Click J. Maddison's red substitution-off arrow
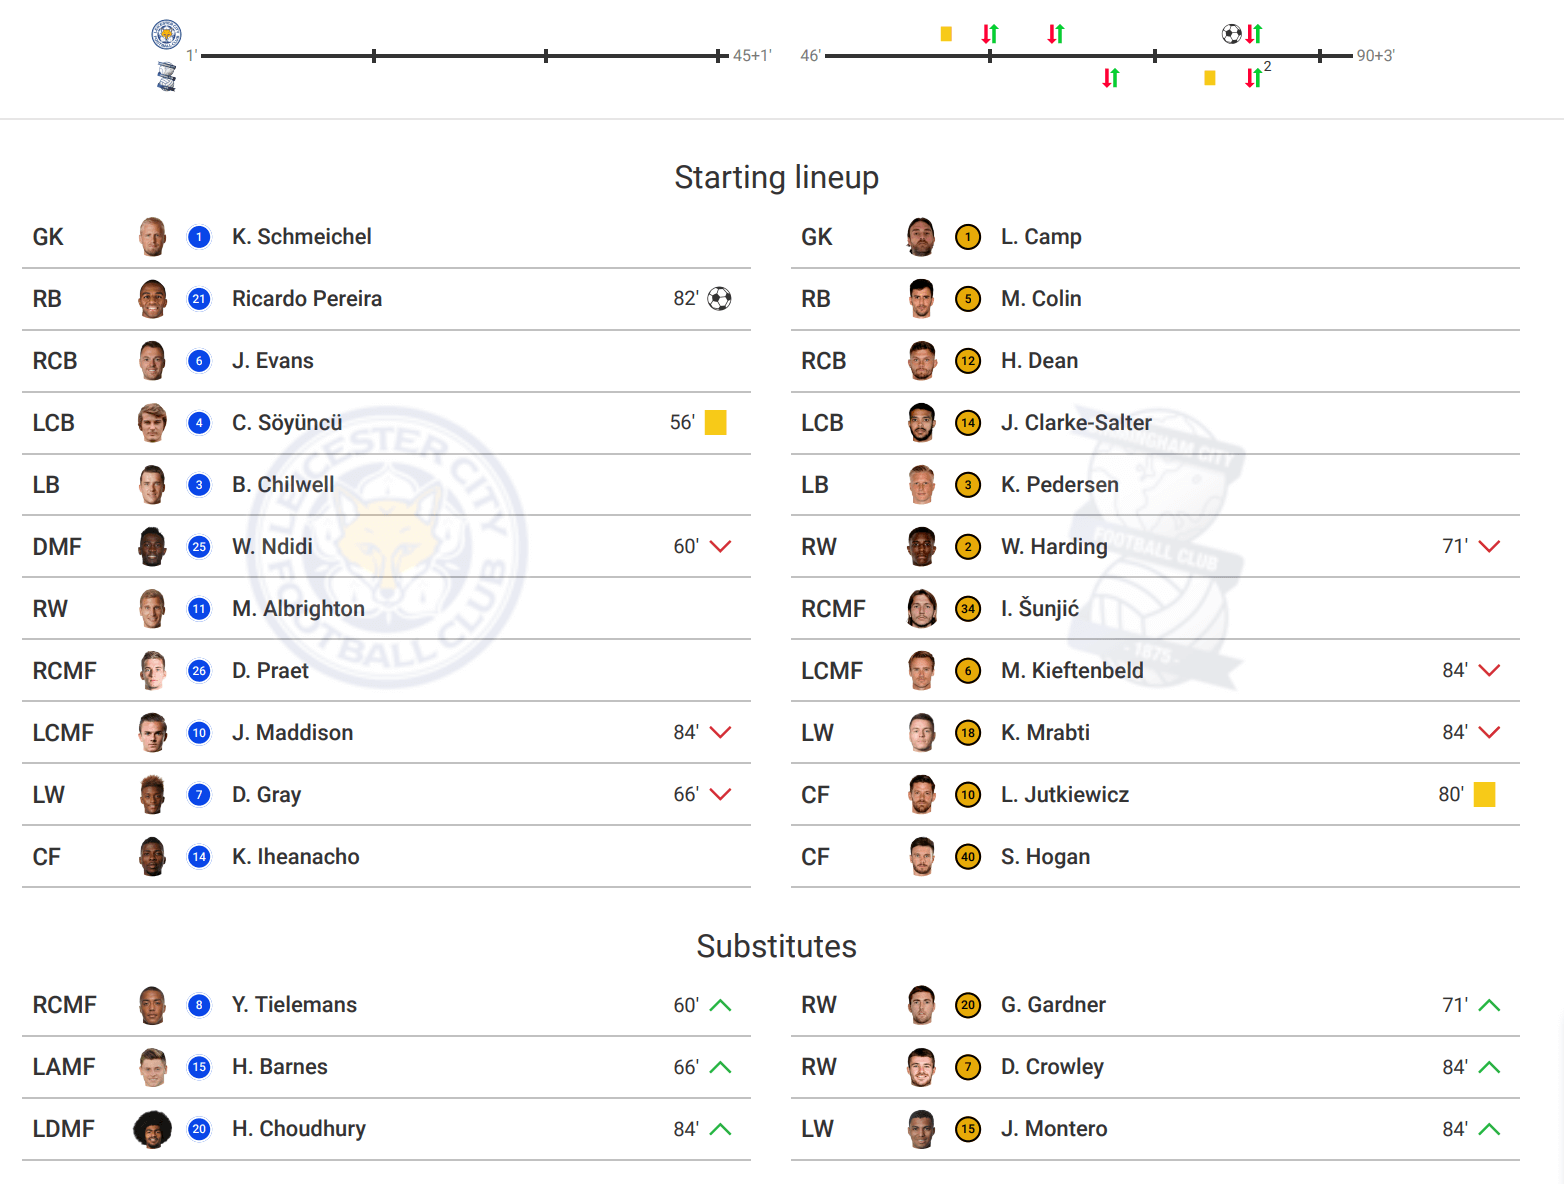This screenshot has width=1564, height=1184. coord(721,732)
